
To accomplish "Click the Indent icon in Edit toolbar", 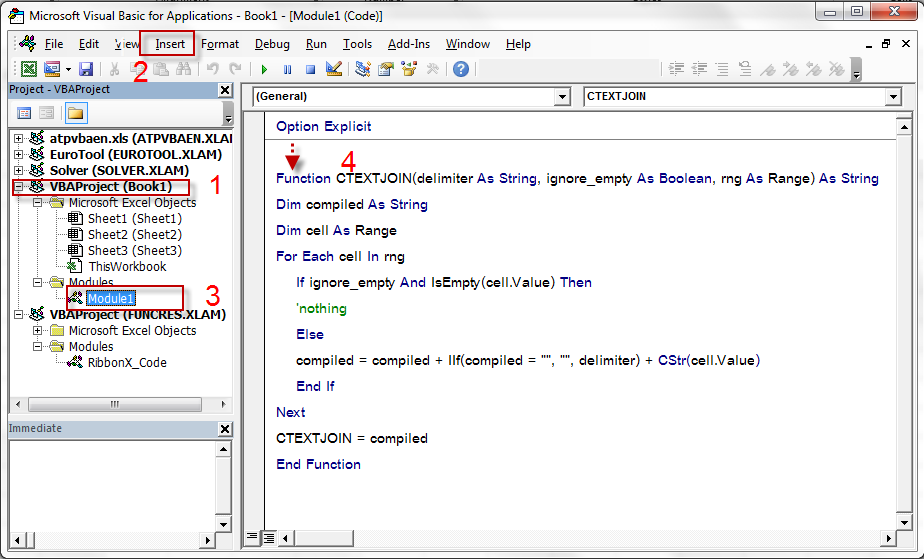I will [676, 69].
